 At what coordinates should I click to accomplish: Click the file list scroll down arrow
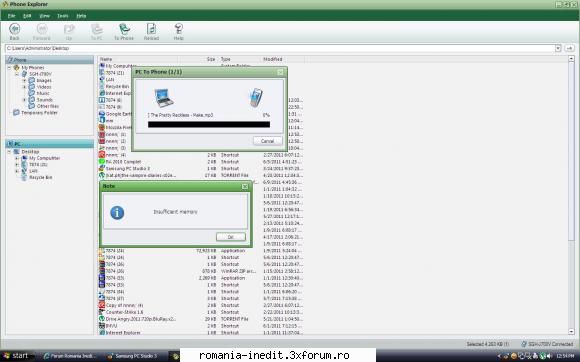(x=571, y=332)
